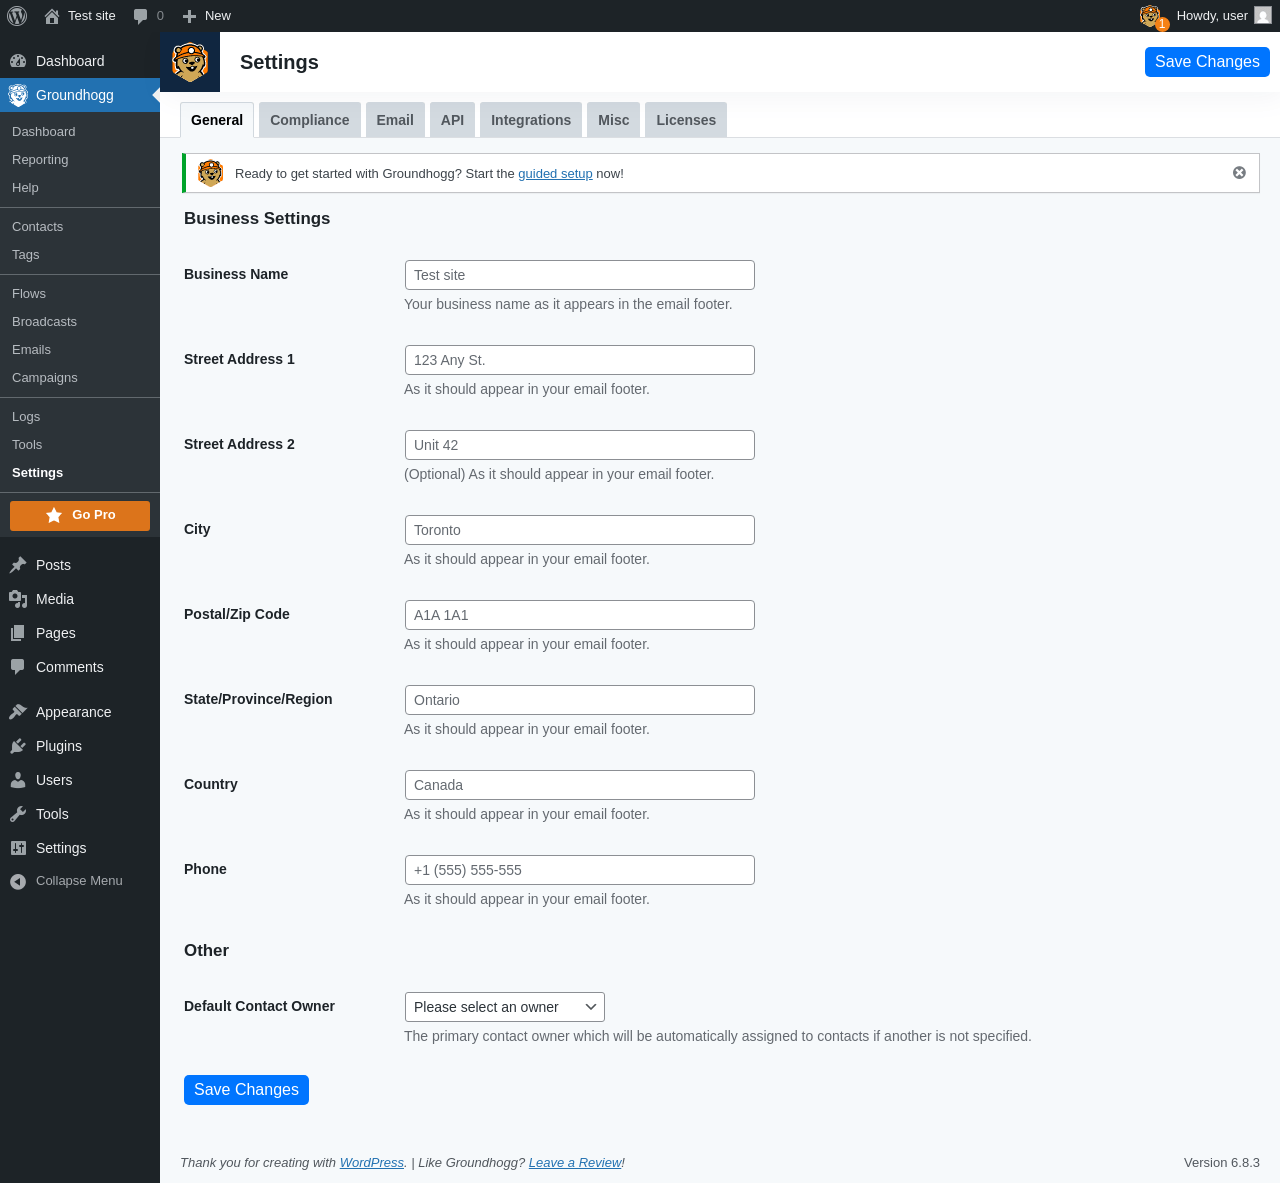Click the Plugins plug icon in sidebar

click(x=18, y=746)
